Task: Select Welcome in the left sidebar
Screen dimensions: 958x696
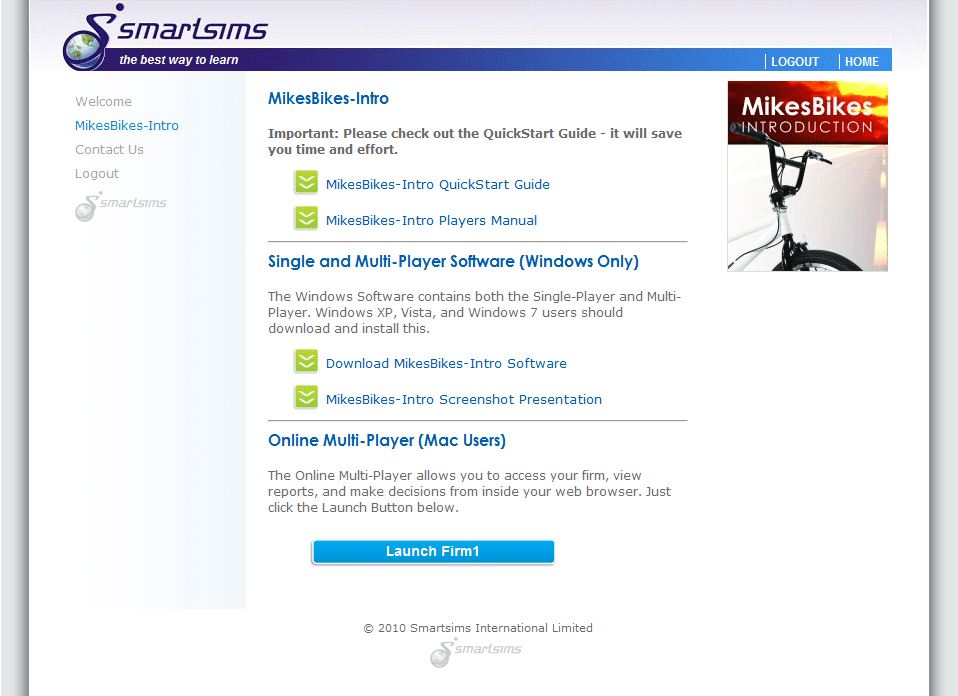Action: [103, 102]
